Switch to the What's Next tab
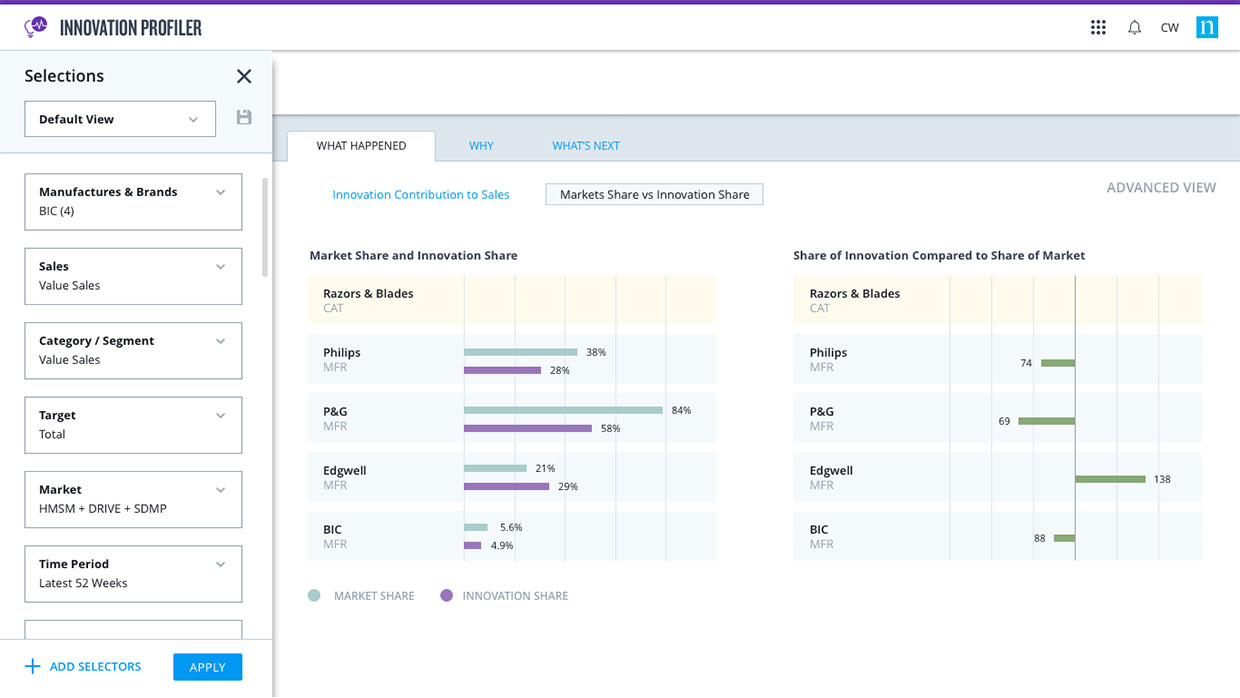 pyautogui.click(x=586, y=146)
